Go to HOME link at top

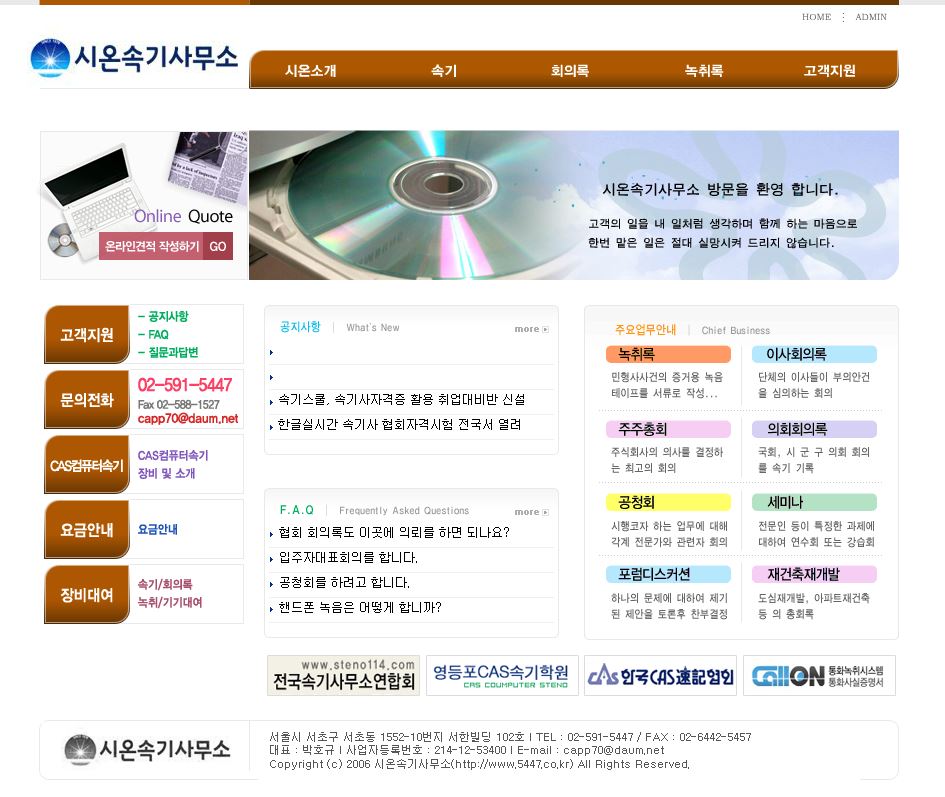pyautogui.click(x=816, y=17)
